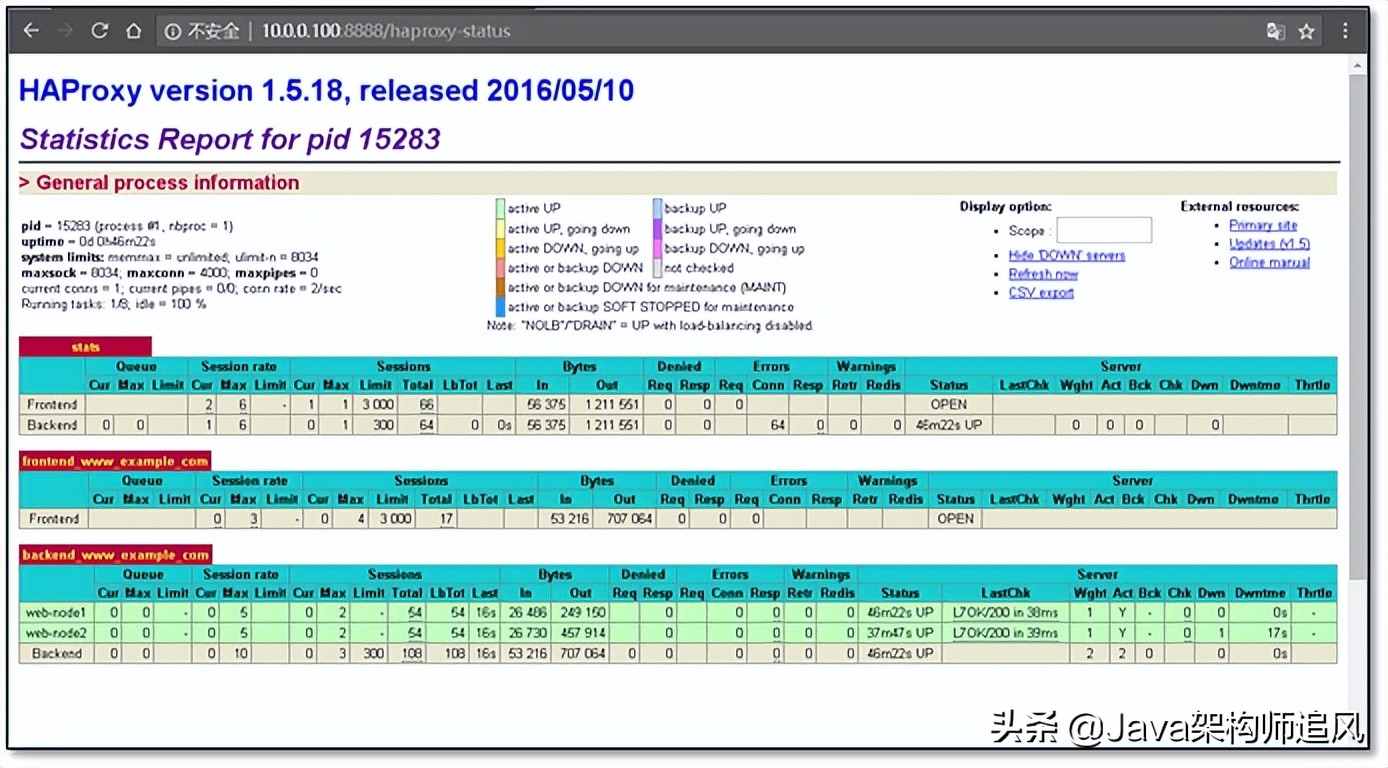Jump to the stats proxy section header
The width and height of the screenshot is (1388, 768).
point(85,345)
